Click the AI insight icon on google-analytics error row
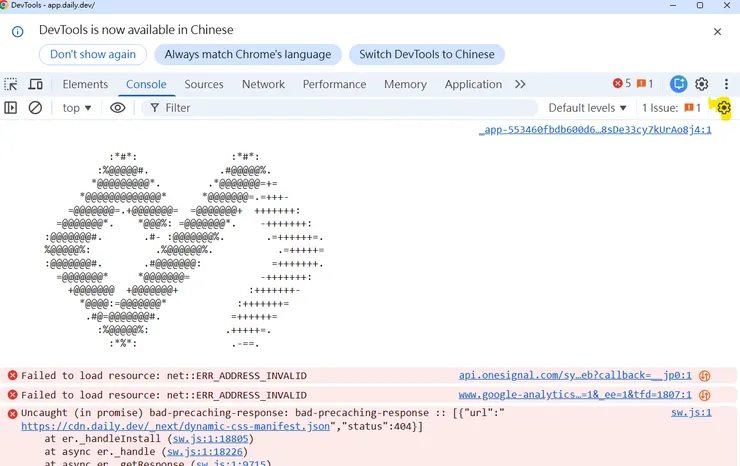The width and height of the screenshot is (740, 466). coord(705,395)
